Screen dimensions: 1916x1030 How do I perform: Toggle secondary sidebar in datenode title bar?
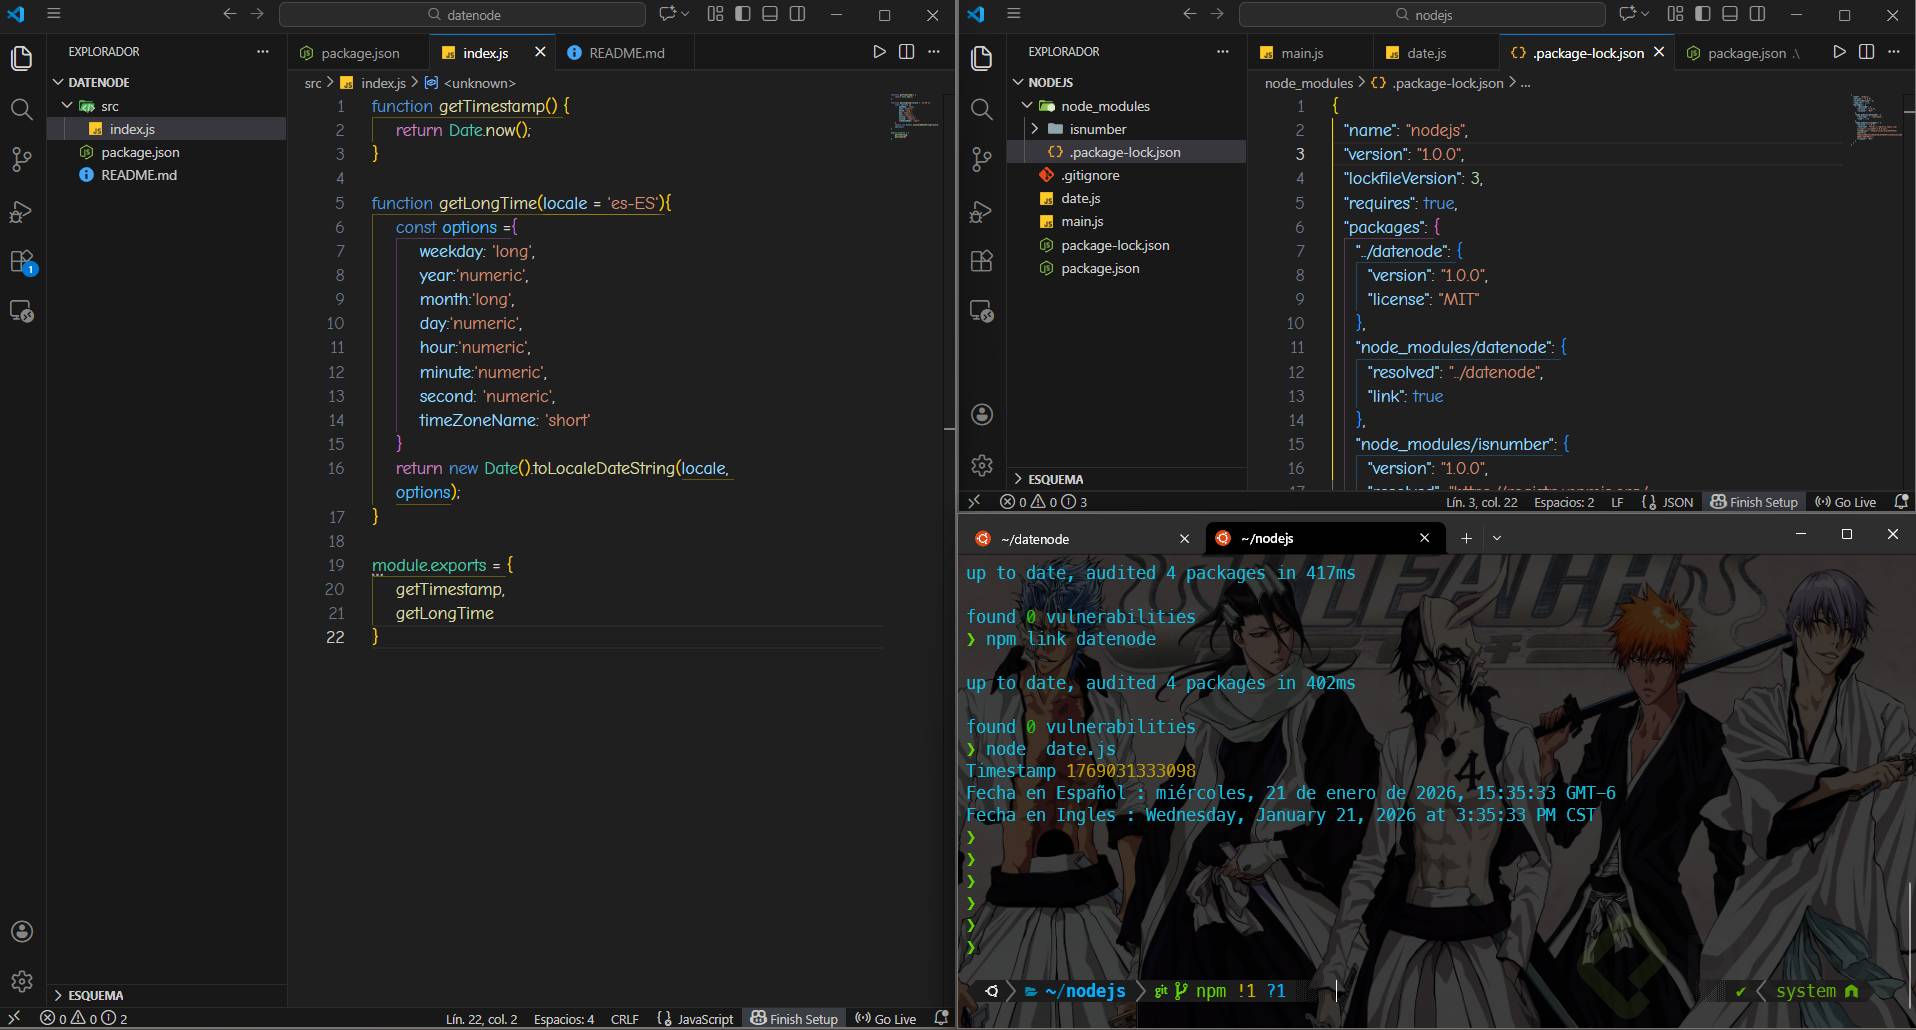click(797, 14)
